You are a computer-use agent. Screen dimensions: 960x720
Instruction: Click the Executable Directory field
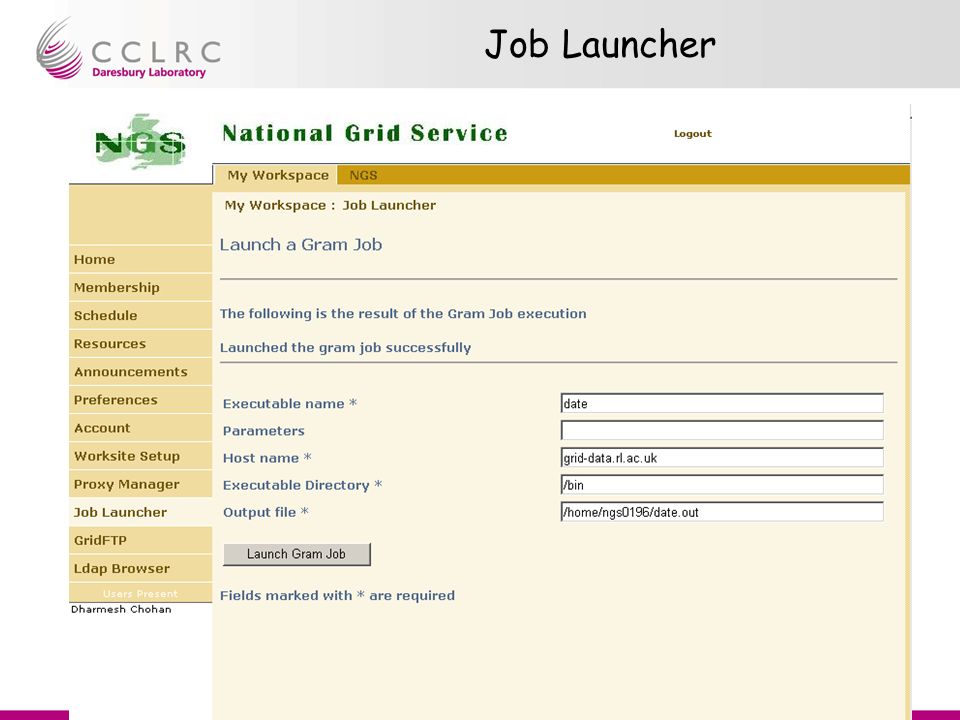pos(722,485)
